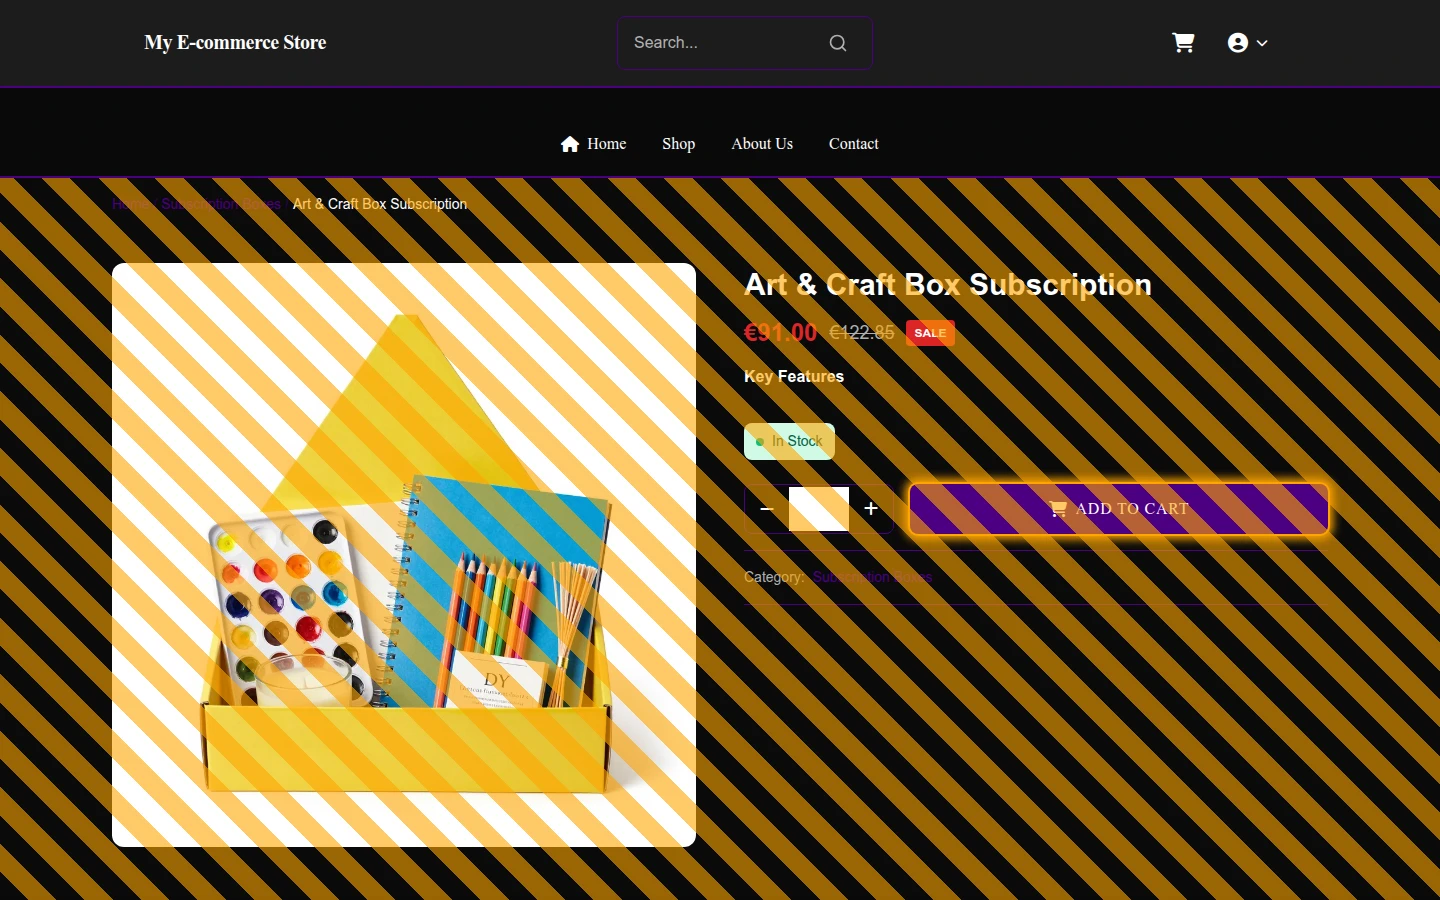Screen dimensions: 1440x900
Task: Open the user account menu dropdown
Action: [x=1247, y=43]
